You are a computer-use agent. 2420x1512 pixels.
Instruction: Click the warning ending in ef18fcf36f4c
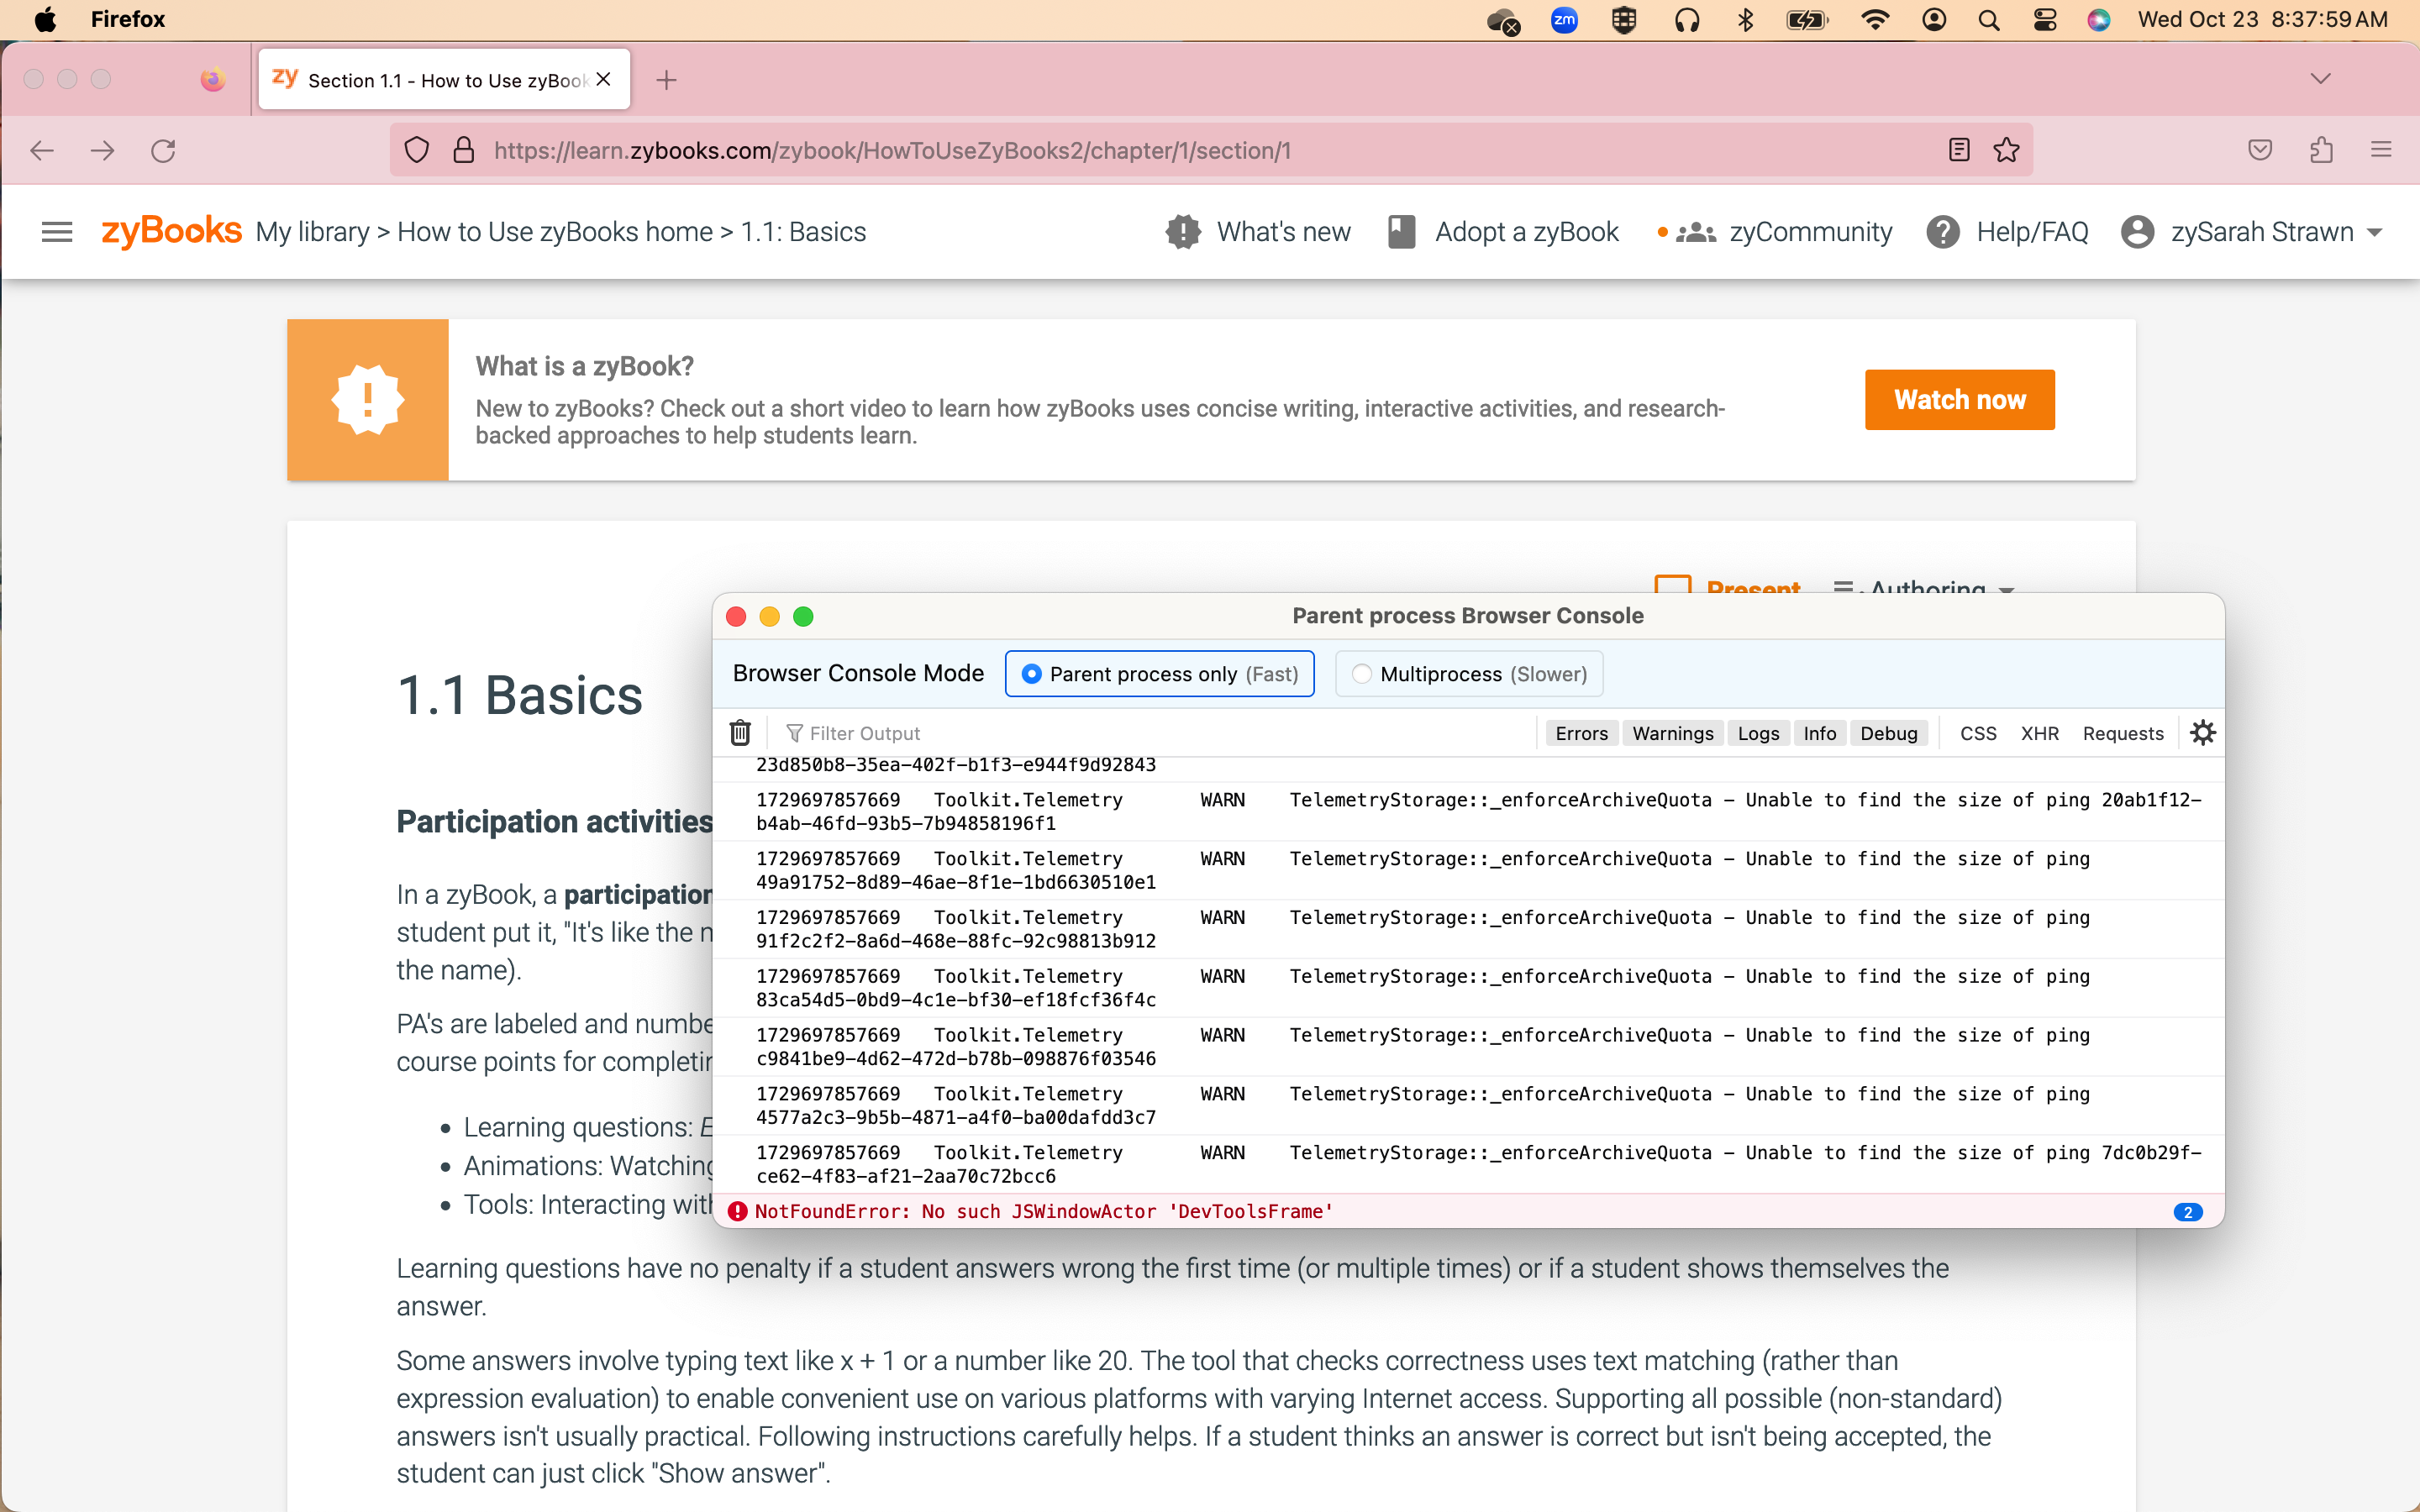1468,988
